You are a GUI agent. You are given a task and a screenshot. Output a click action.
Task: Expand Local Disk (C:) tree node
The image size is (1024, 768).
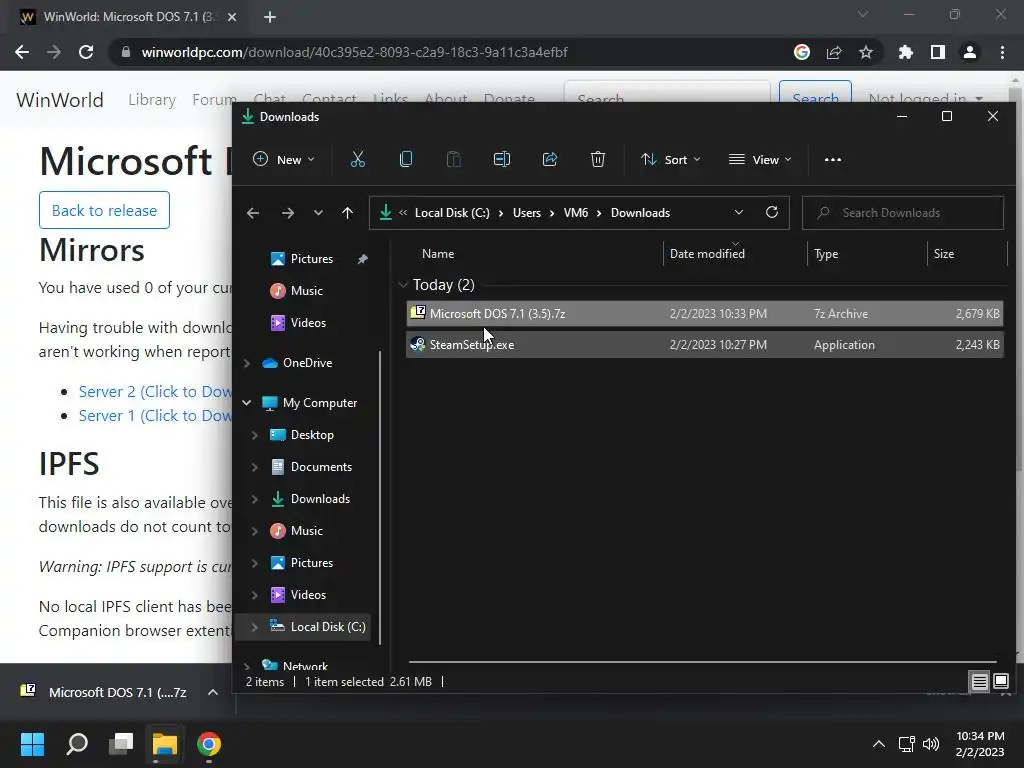pos(255,627)
